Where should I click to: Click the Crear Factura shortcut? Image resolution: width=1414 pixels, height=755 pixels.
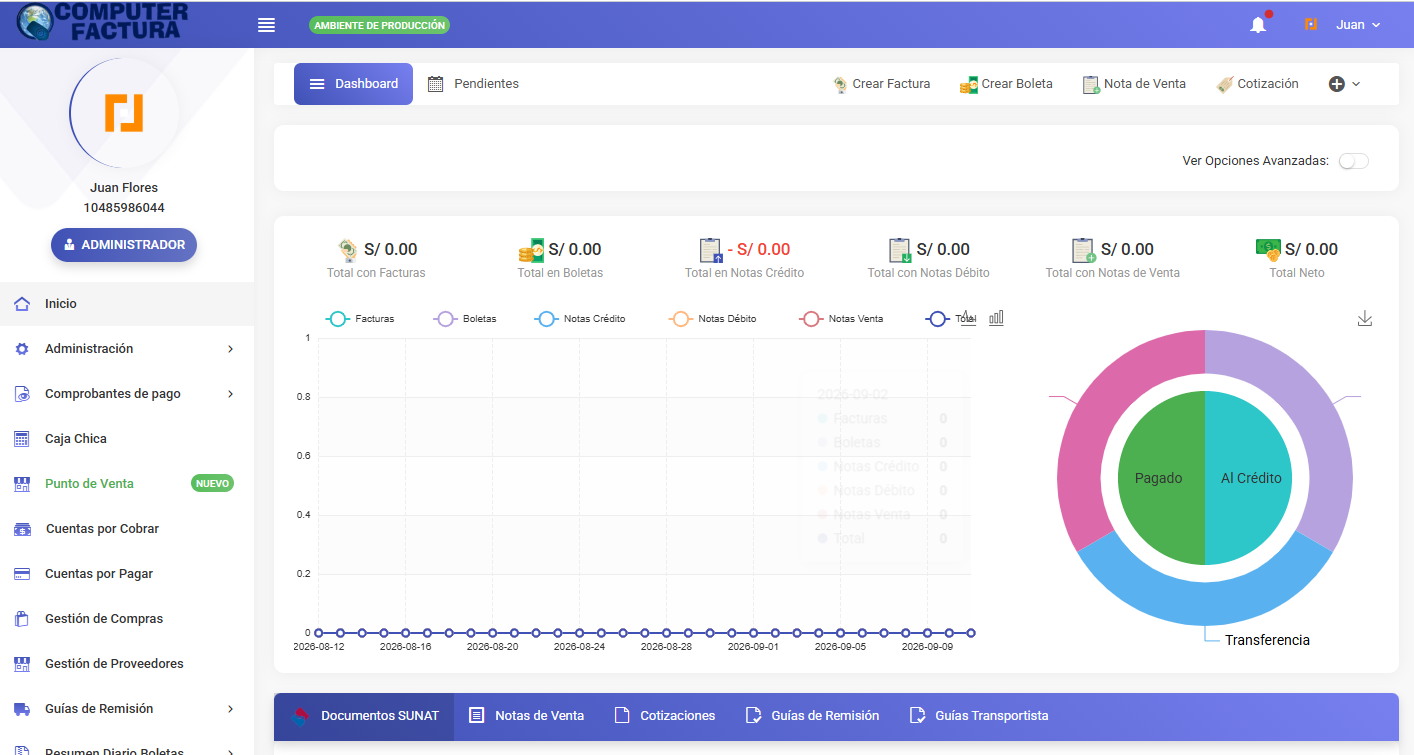coord(882,84)
